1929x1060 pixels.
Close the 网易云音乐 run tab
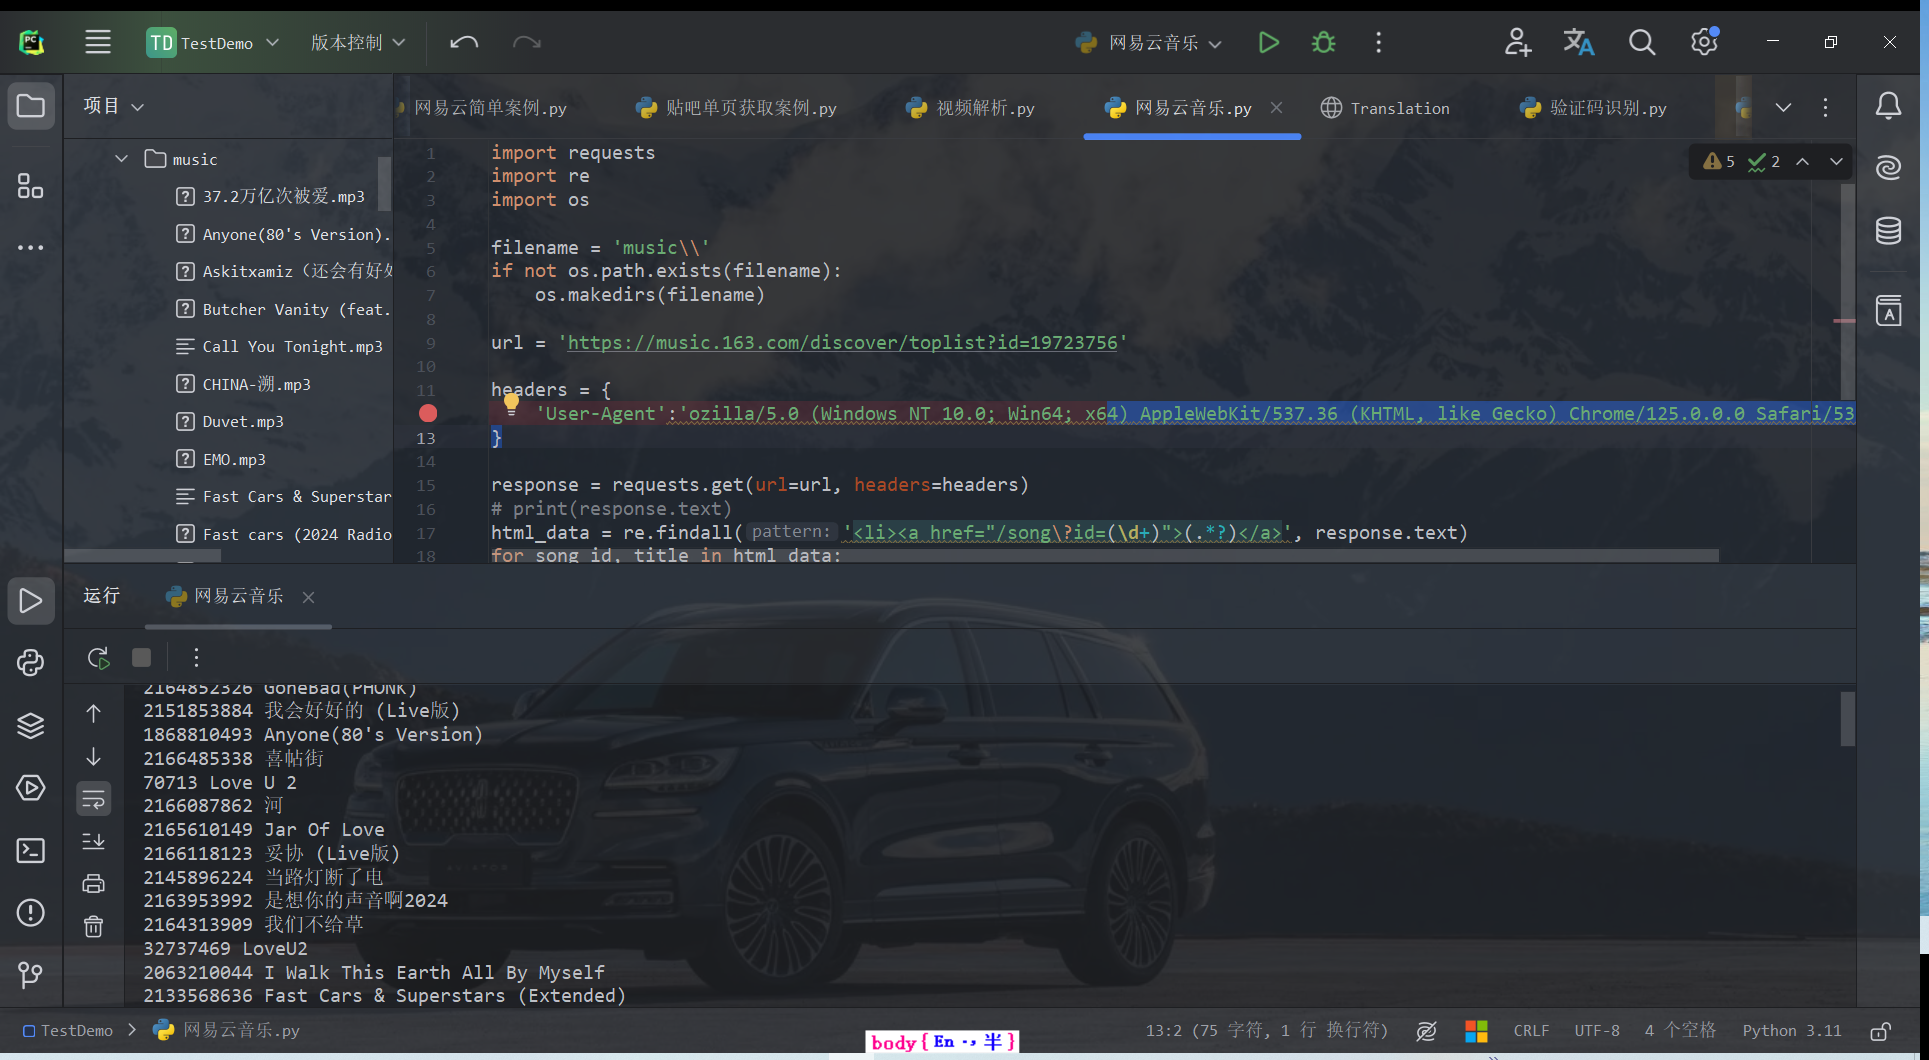pos(308,597)
